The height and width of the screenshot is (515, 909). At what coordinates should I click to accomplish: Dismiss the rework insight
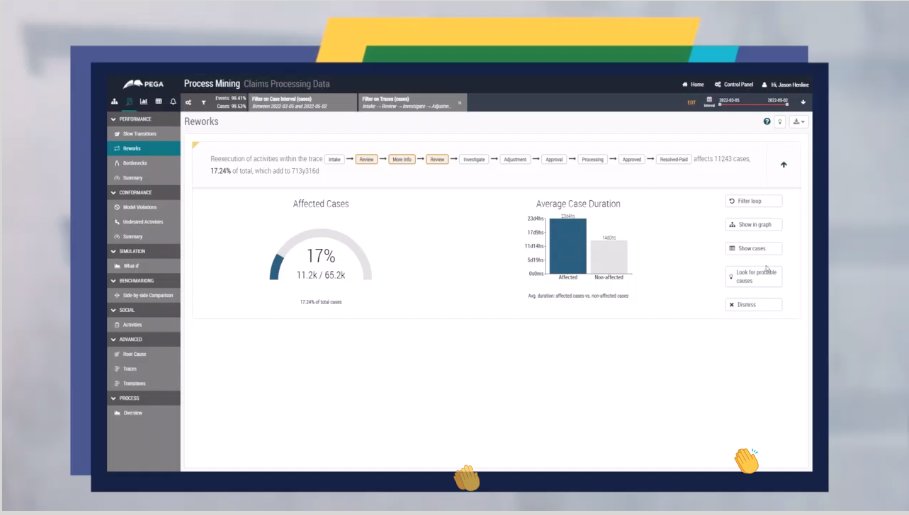coord(753,304)
